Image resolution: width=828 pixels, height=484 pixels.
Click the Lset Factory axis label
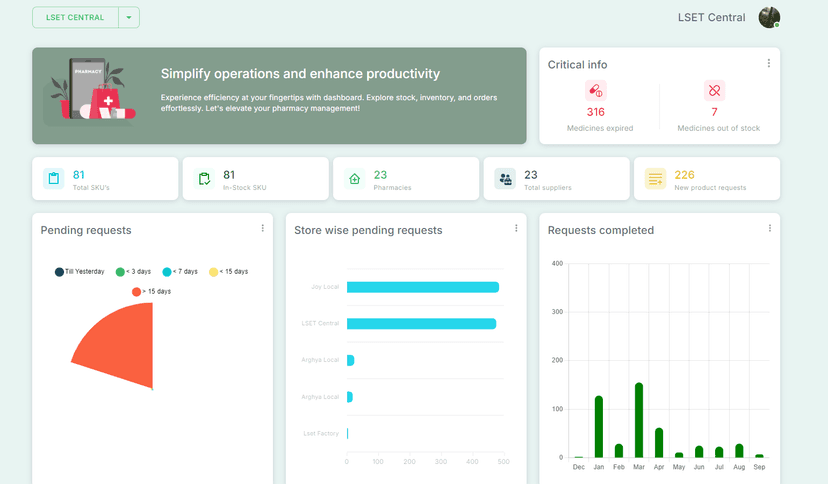(x=321, y=433)
